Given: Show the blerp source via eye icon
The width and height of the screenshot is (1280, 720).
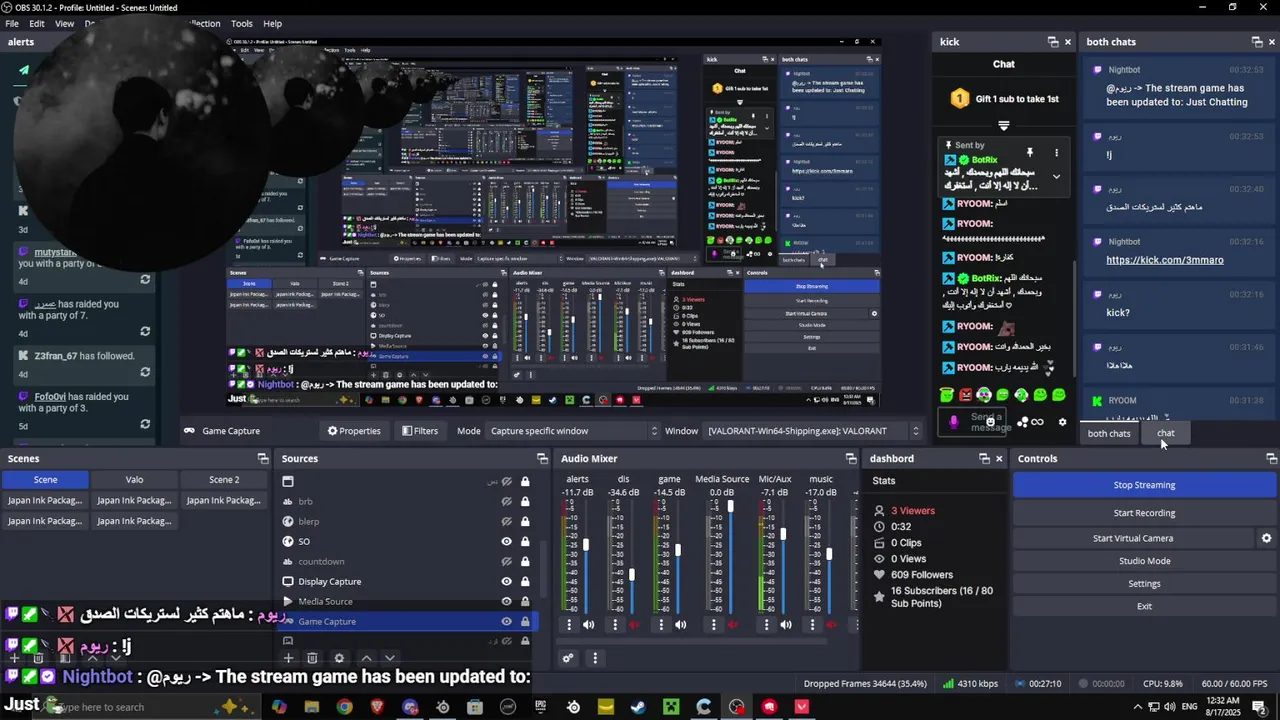Looking at the screenshot, I should click(506, 521).
